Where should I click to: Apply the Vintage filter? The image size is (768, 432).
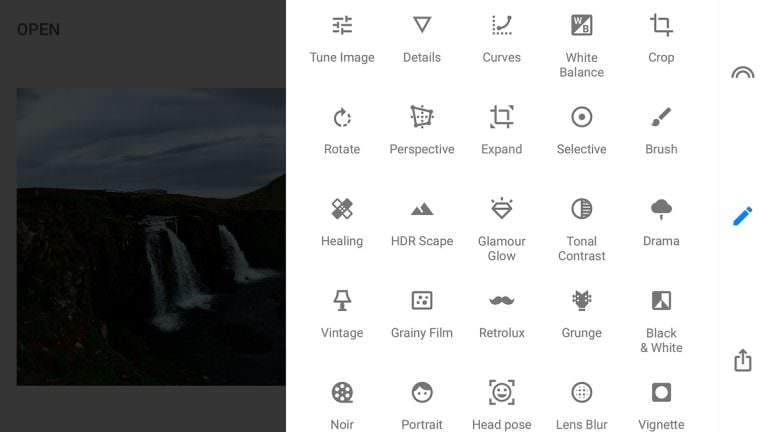coord(342,314)
